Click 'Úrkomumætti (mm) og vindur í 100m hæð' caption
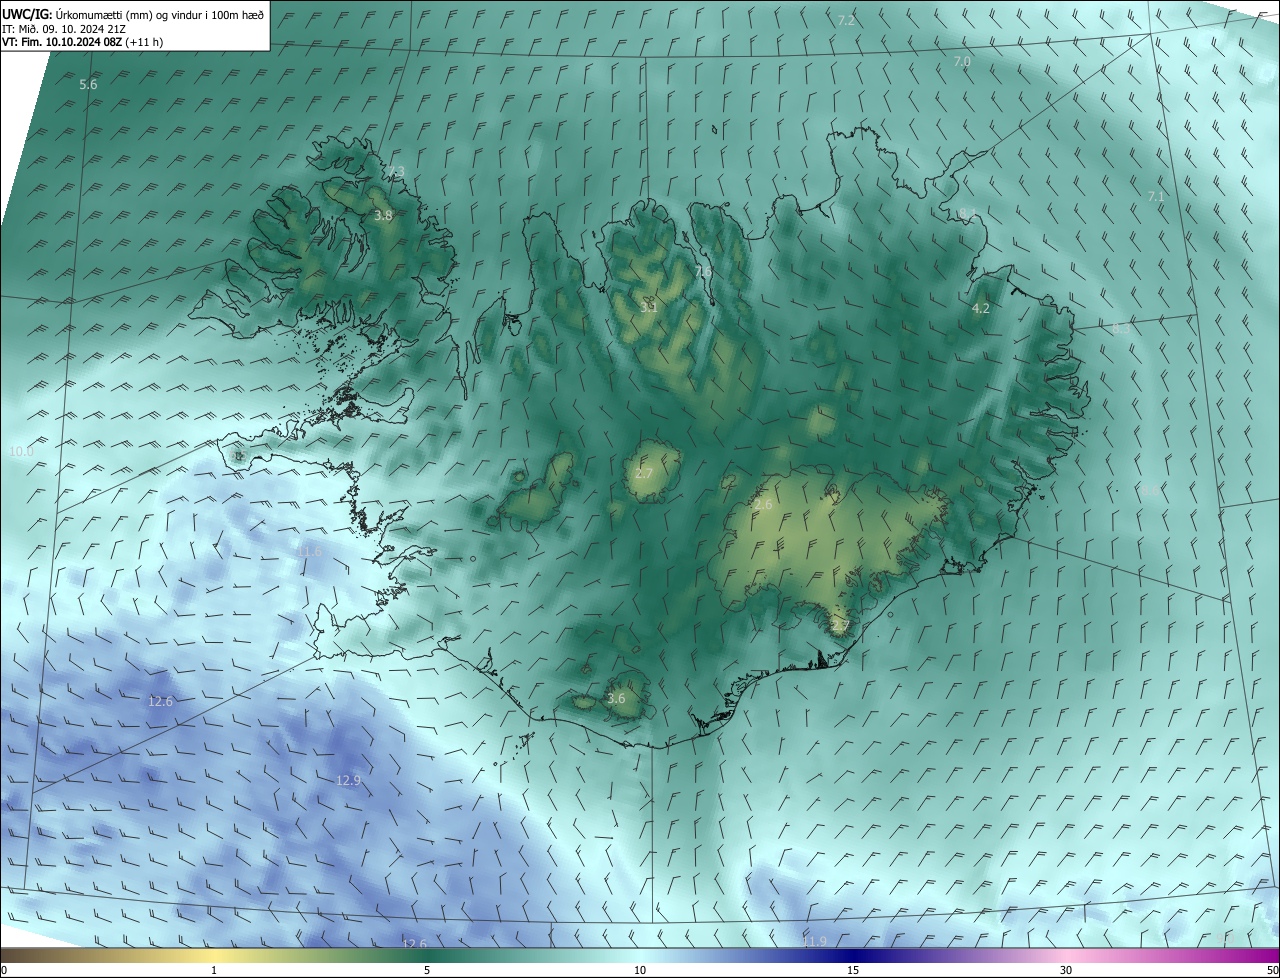This screenshot has height=978, width=1280. pyautogui.click(x=160, y=13)
